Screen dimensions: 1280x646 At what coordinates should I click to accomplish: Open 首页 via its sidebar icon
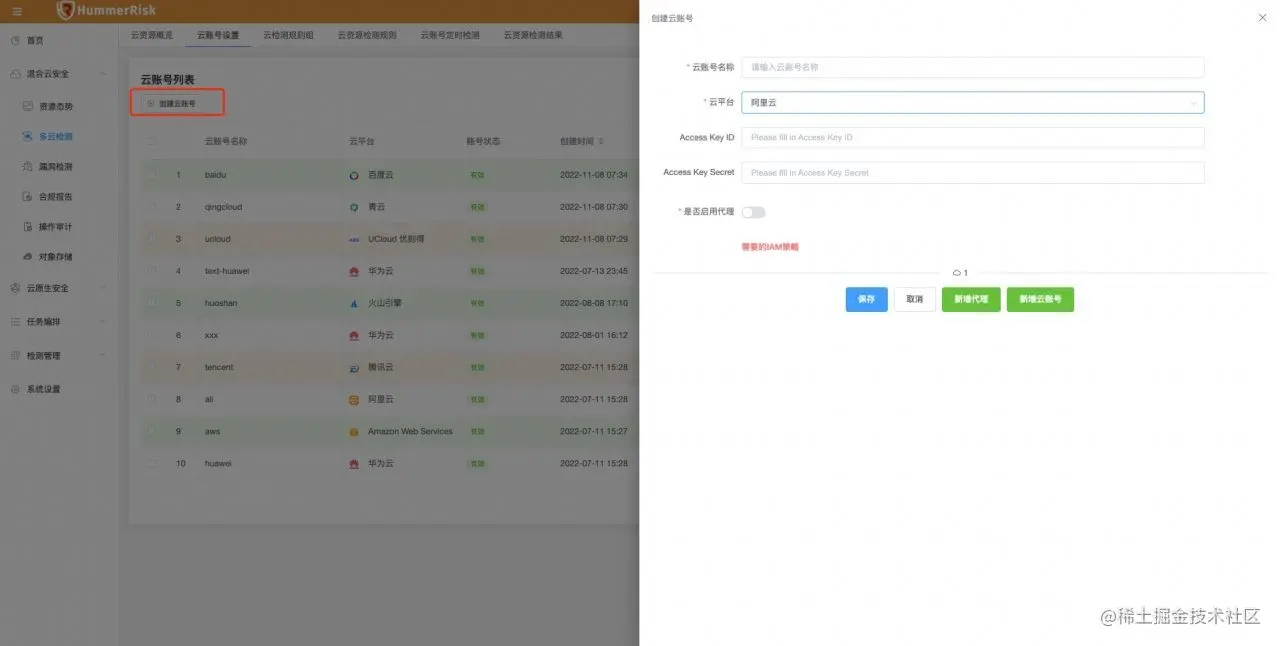pos(15,40)
